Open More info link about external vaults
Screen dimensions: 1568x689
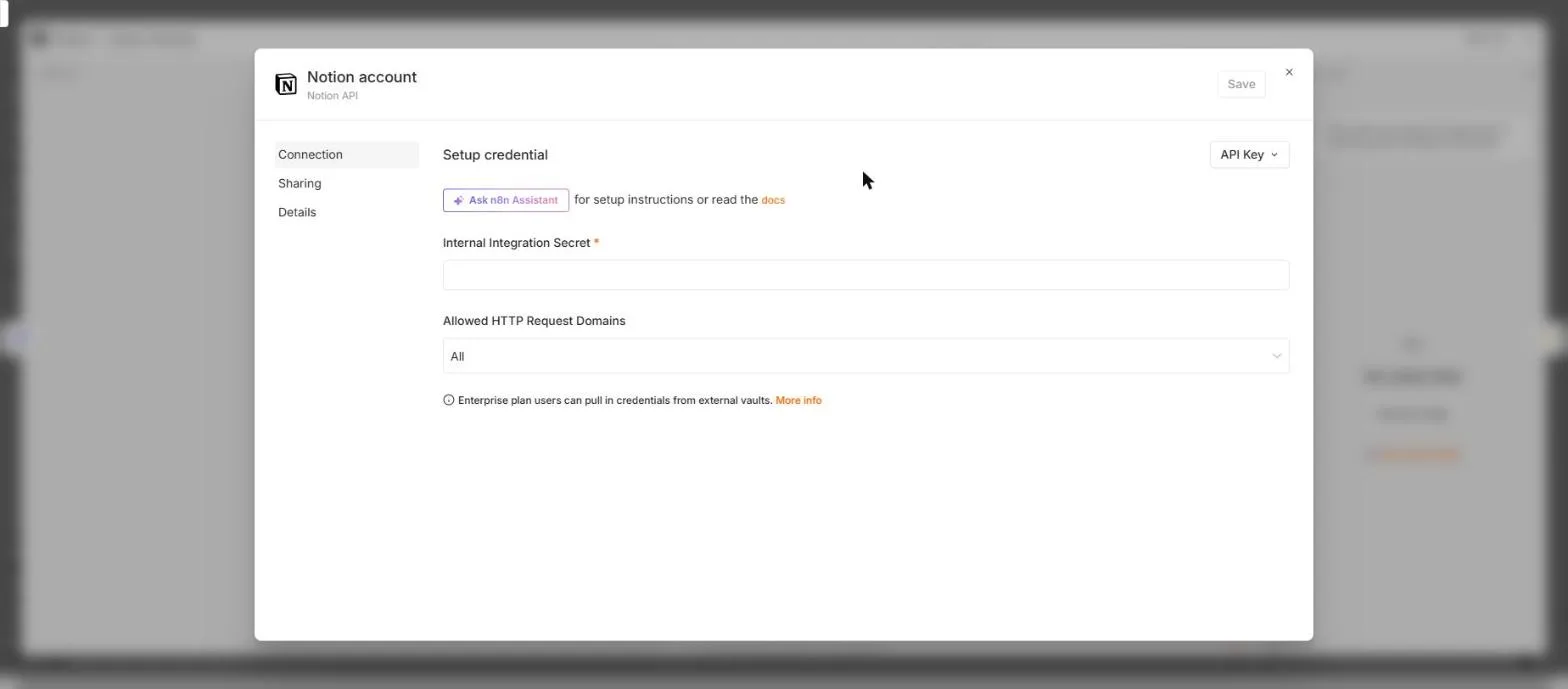[798, 400]
